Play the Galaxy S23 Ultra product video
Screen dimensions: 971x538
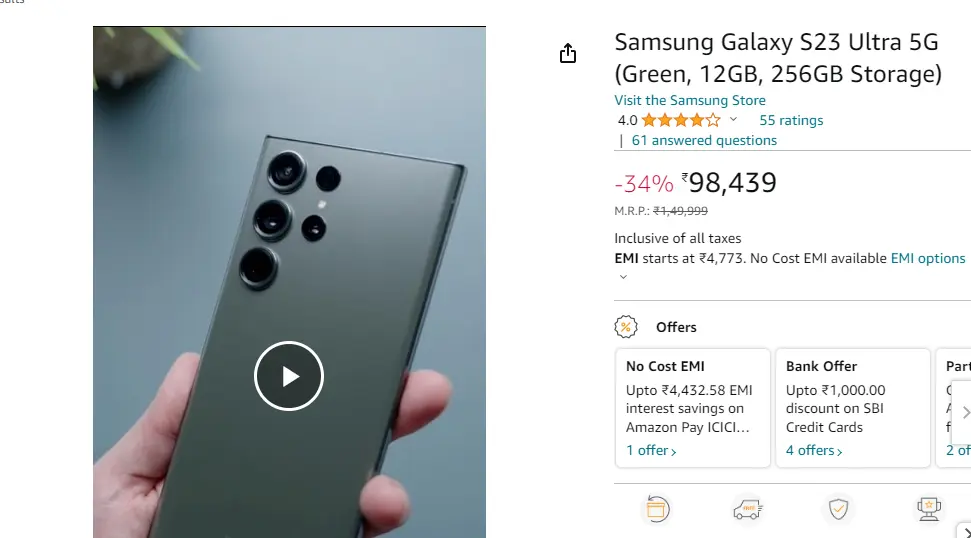(289, 376)
